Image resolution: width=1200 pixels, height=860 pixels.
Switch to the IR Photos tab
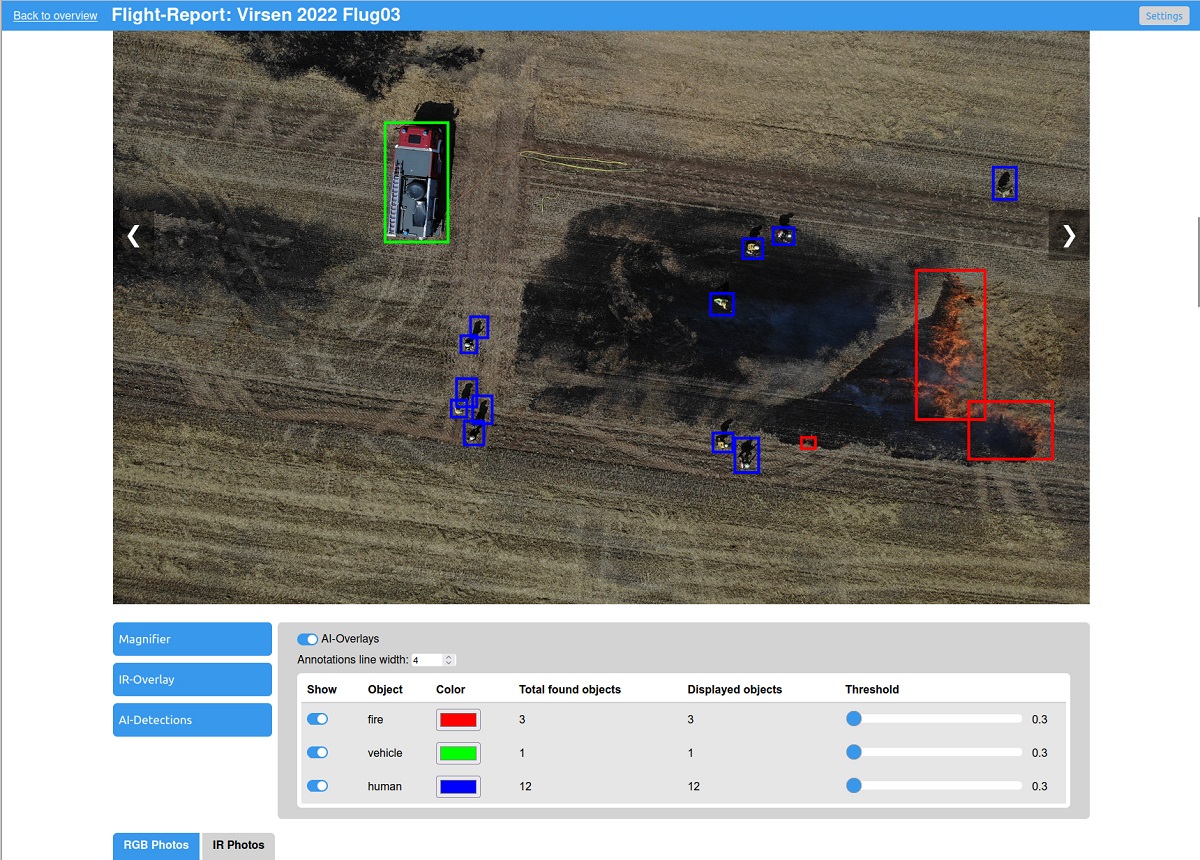coord(238,845)
